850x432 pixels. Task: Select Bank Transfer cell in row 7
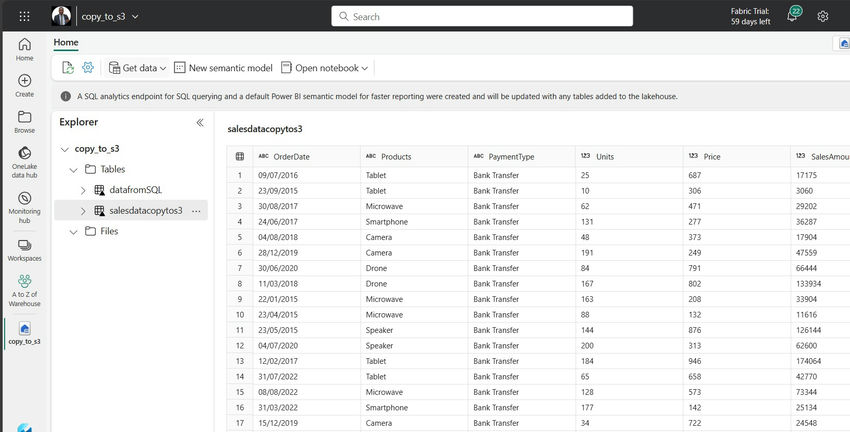pyautogui.click(x=521, y=268)
